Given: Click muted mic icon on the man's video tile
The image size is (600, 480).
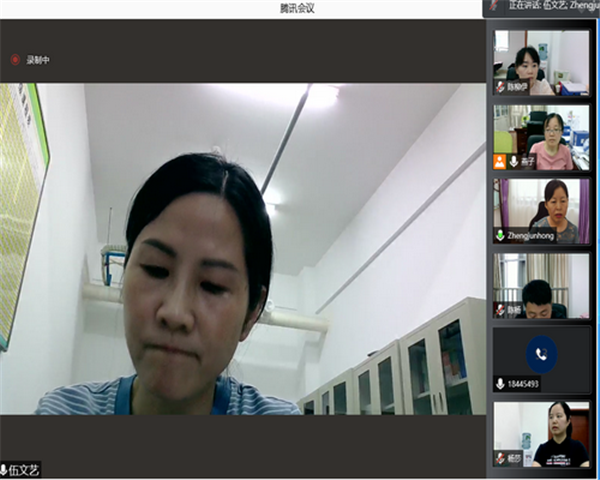Looking at the screenshot, I should 500,310.
